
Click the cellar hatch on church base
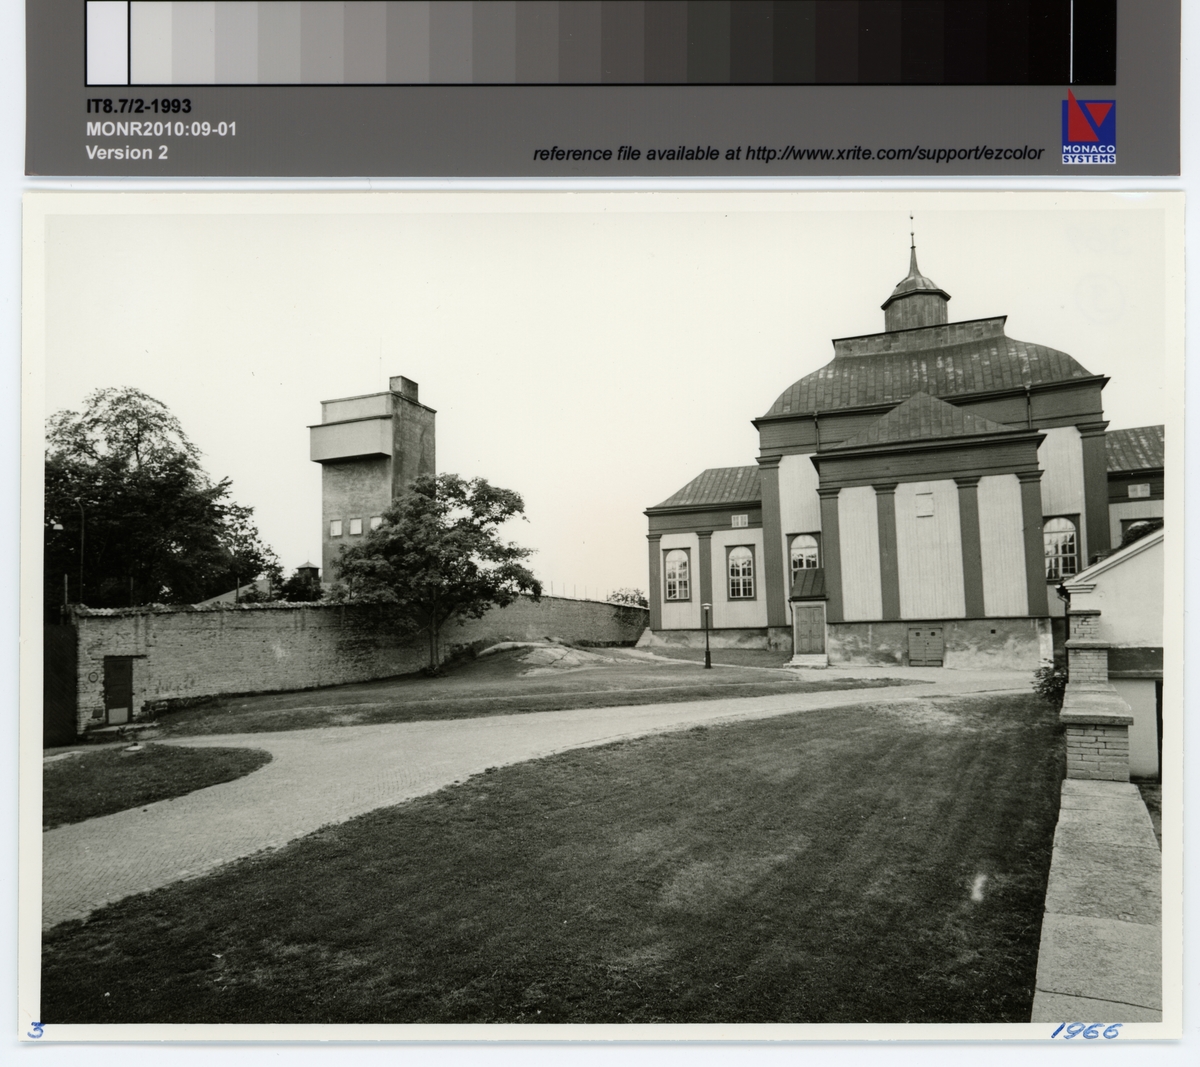pyautogui.click(x=925, y=646)
